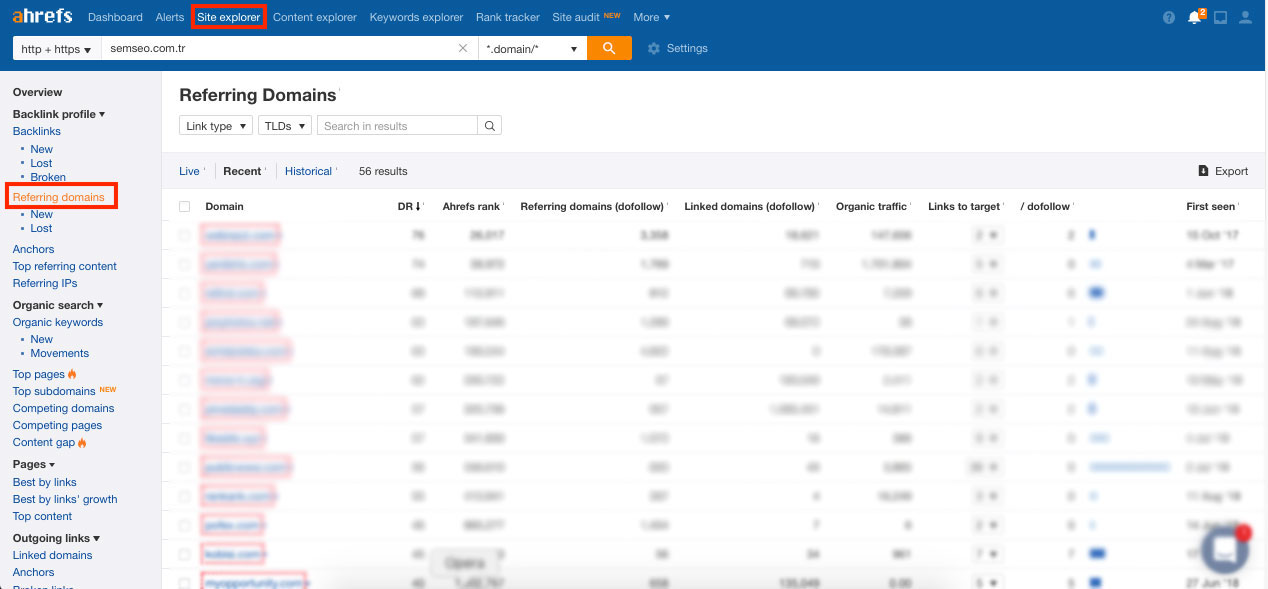This screenshot has width=1268, height=589.
Task: Click the orange search magnifier button
Action: coord(609,48)
